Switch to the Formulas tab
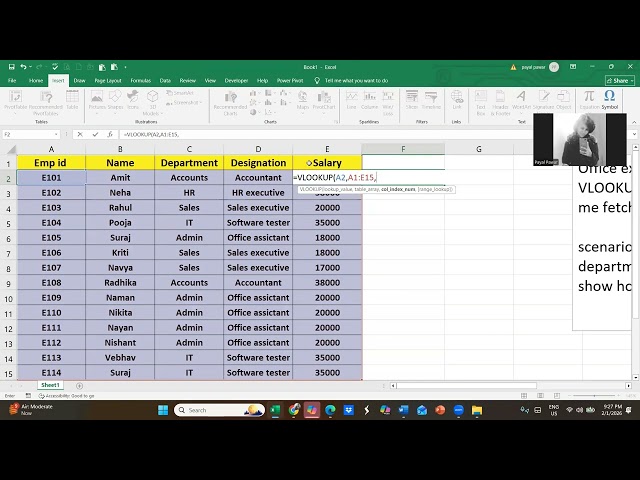This screenshot has width=640, height=480. (141, 80)
